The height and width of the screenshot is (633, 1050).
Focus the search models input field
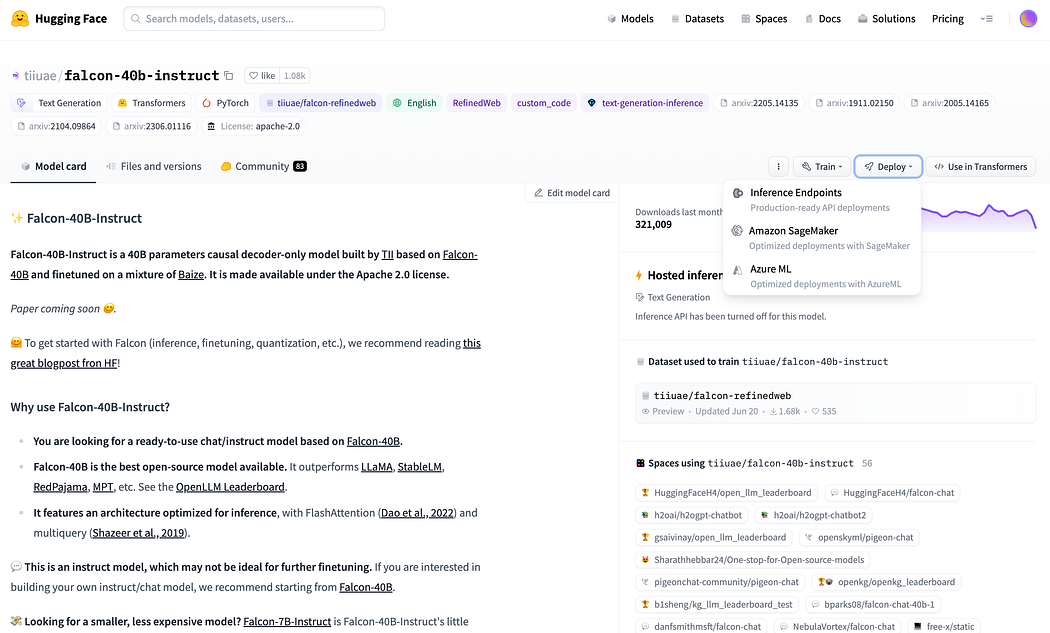coord(254,19)
